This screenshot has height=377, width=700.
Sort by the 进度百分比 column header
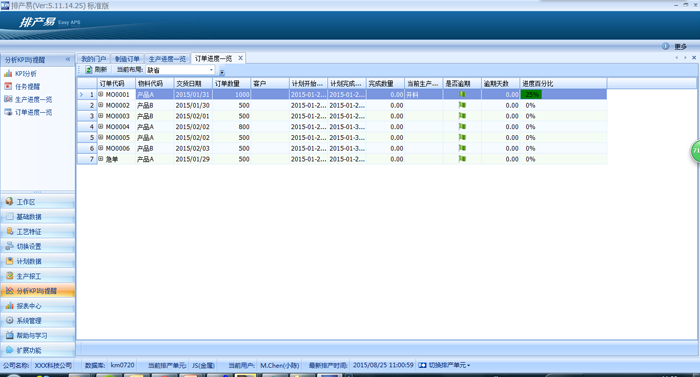563,84
